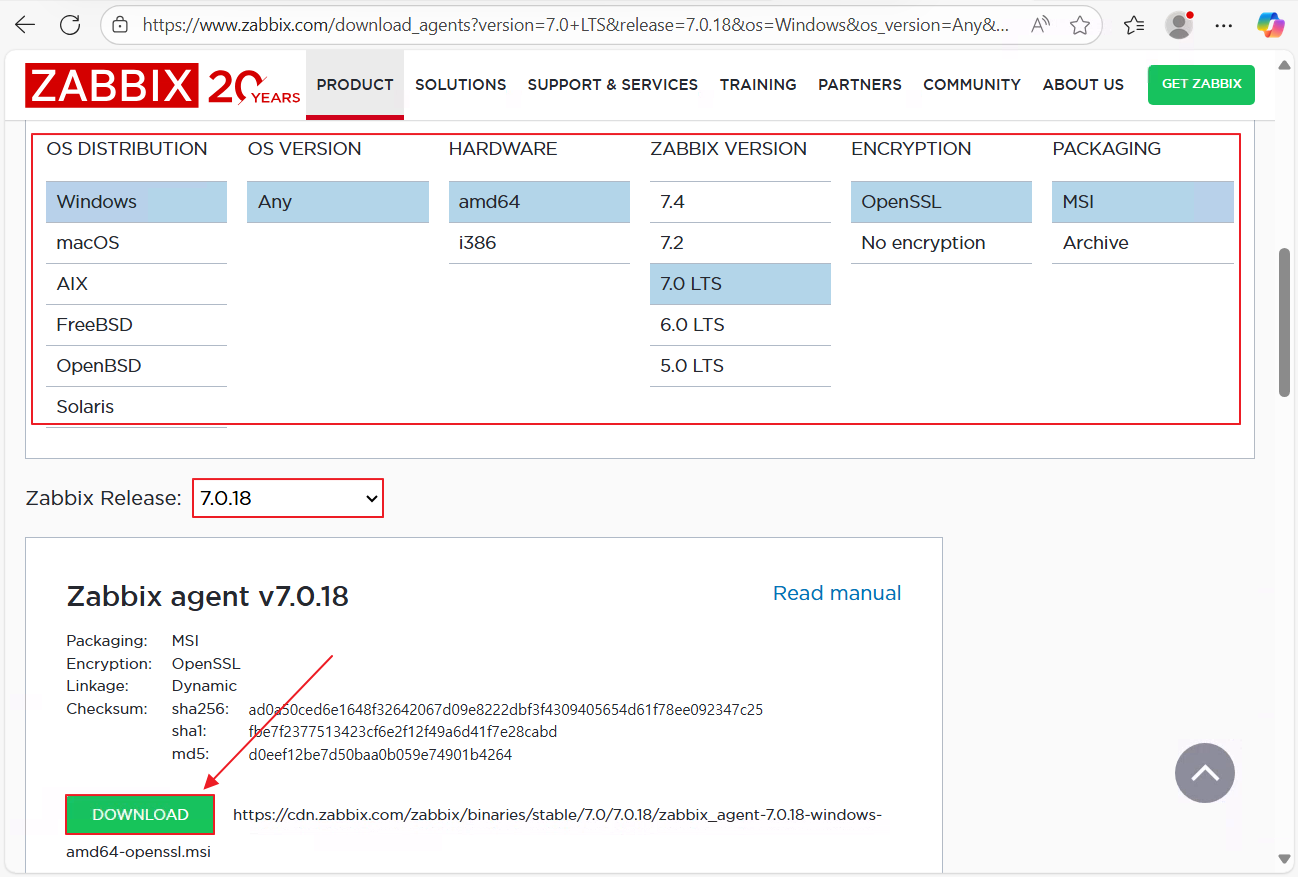1298x877 pixels.
Task: Add this page to favorites star
Action: click(1080, 25)
